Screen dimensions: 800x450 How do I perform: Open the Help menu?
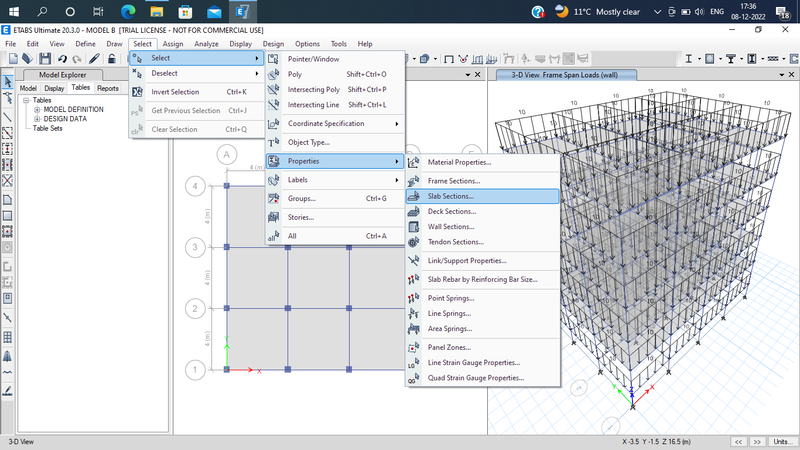coord(365,44)
